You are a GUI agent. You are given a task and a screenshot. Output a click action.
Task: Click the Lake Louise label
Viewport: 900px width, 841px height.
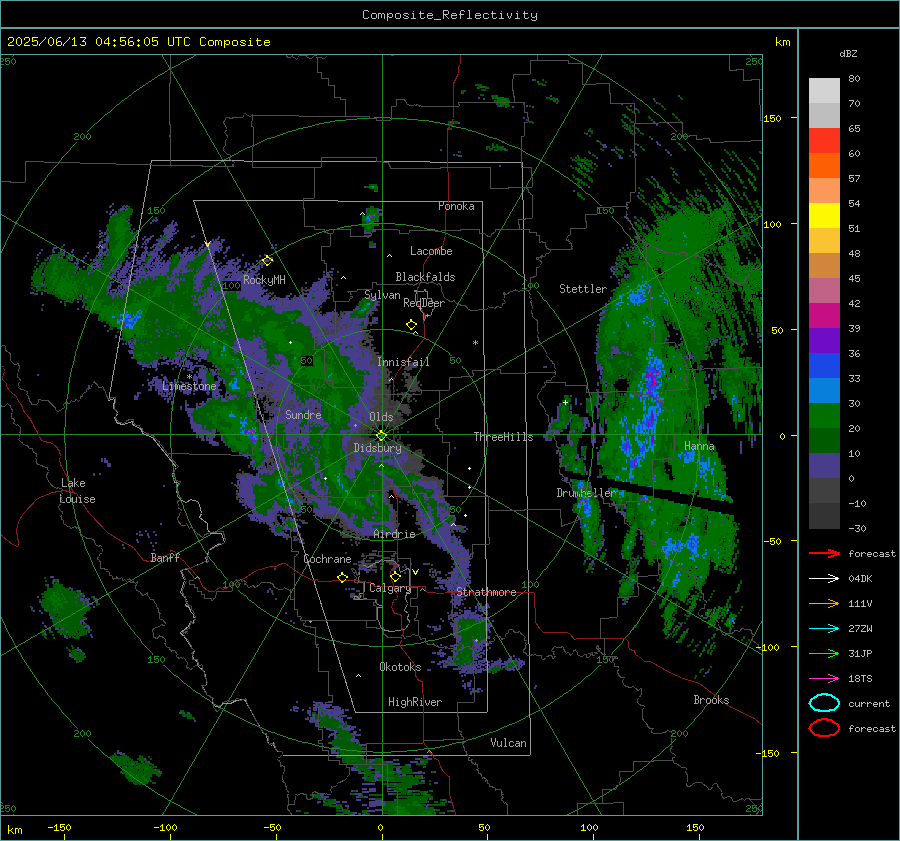[77, 491]
